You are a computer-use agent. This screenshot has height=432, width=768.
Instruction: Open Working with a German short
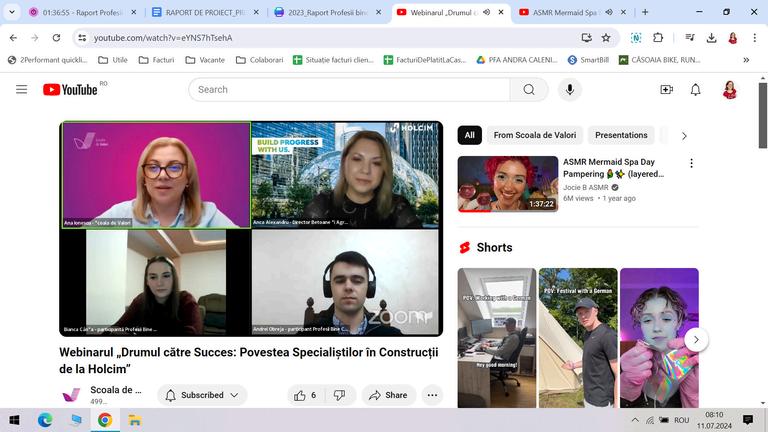point(497,338)
